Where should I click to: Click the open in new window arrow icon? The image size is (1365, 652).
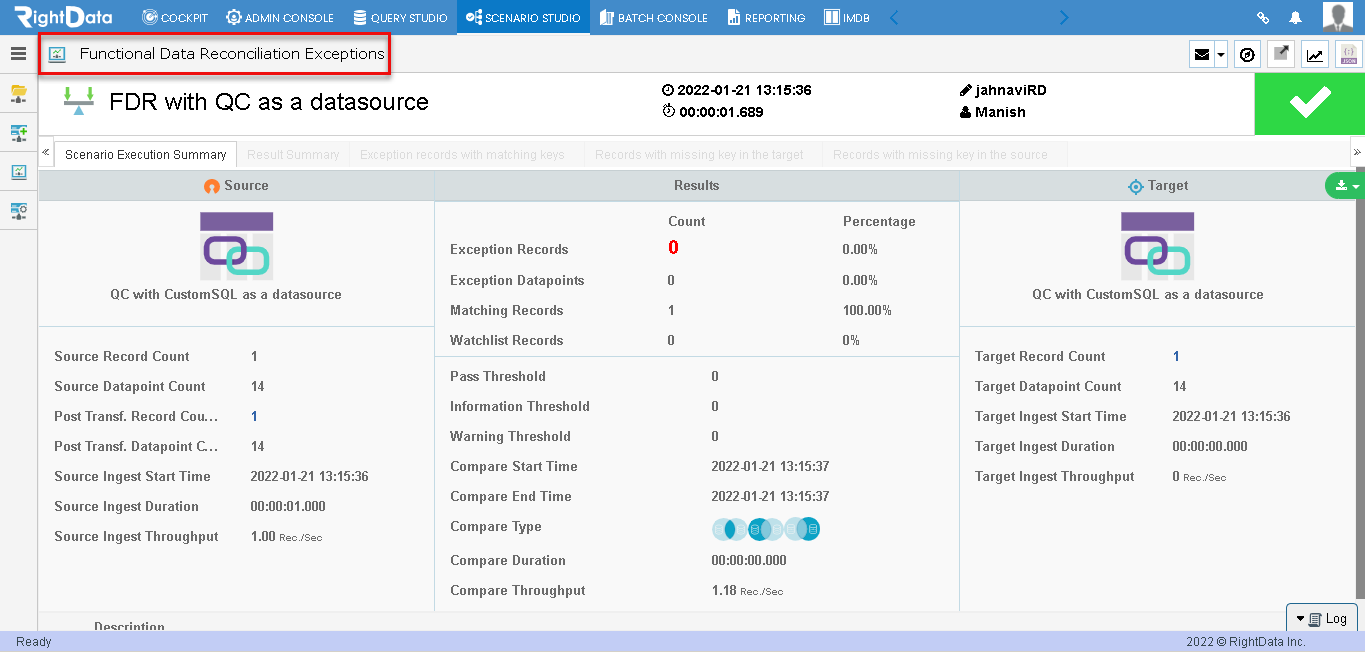1281,54
